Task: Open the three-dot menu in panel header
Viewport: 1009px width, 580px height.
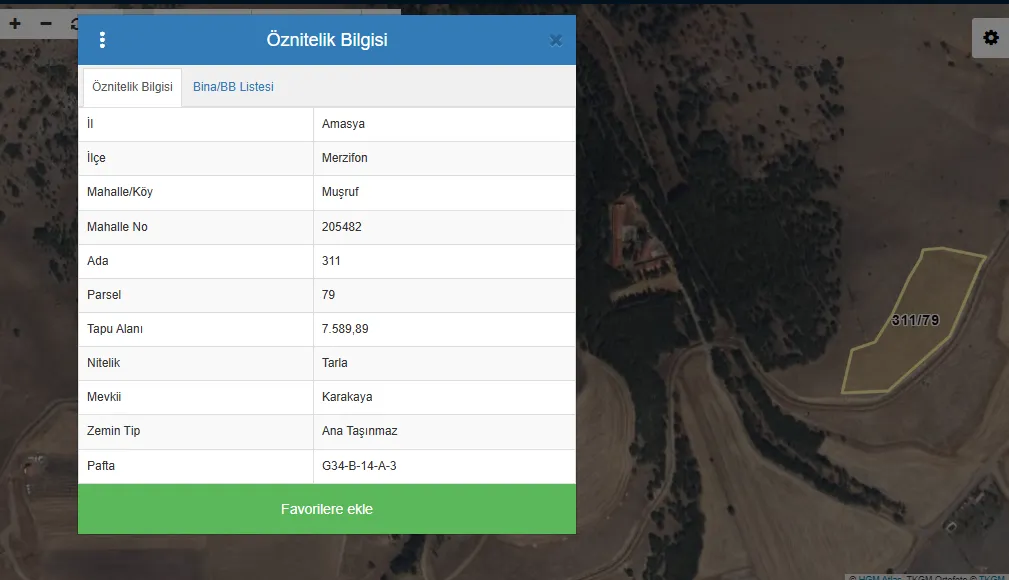Action: coord(102,40)
